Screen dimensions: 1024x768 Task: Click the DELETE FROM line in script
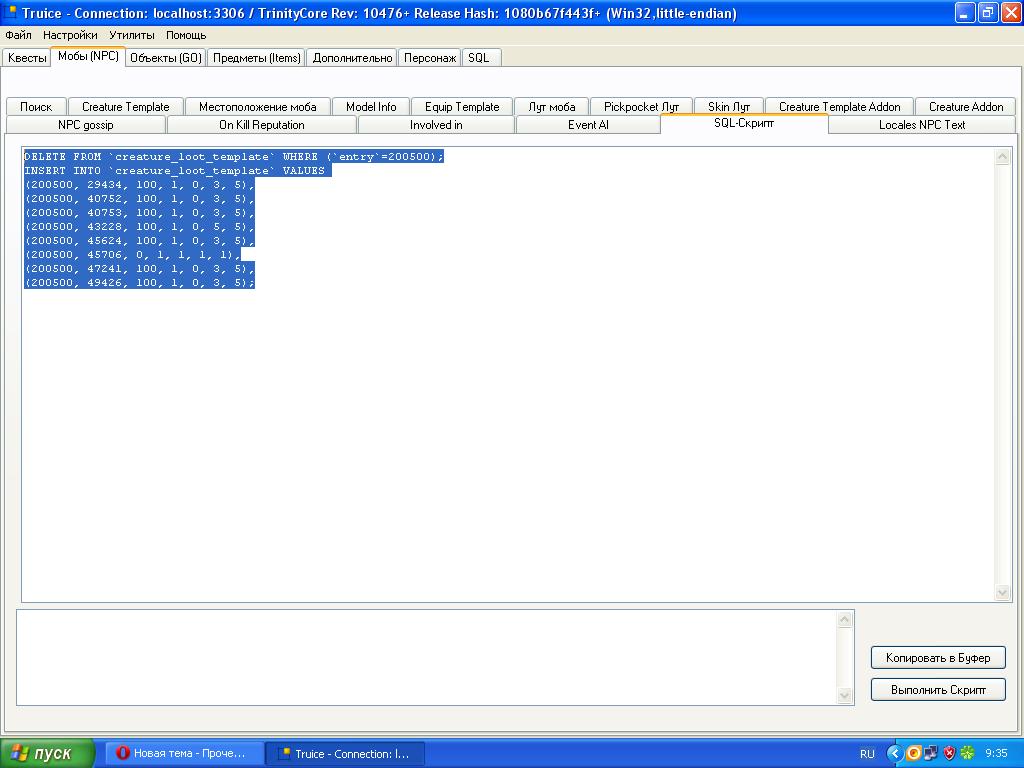click(234, 157)
